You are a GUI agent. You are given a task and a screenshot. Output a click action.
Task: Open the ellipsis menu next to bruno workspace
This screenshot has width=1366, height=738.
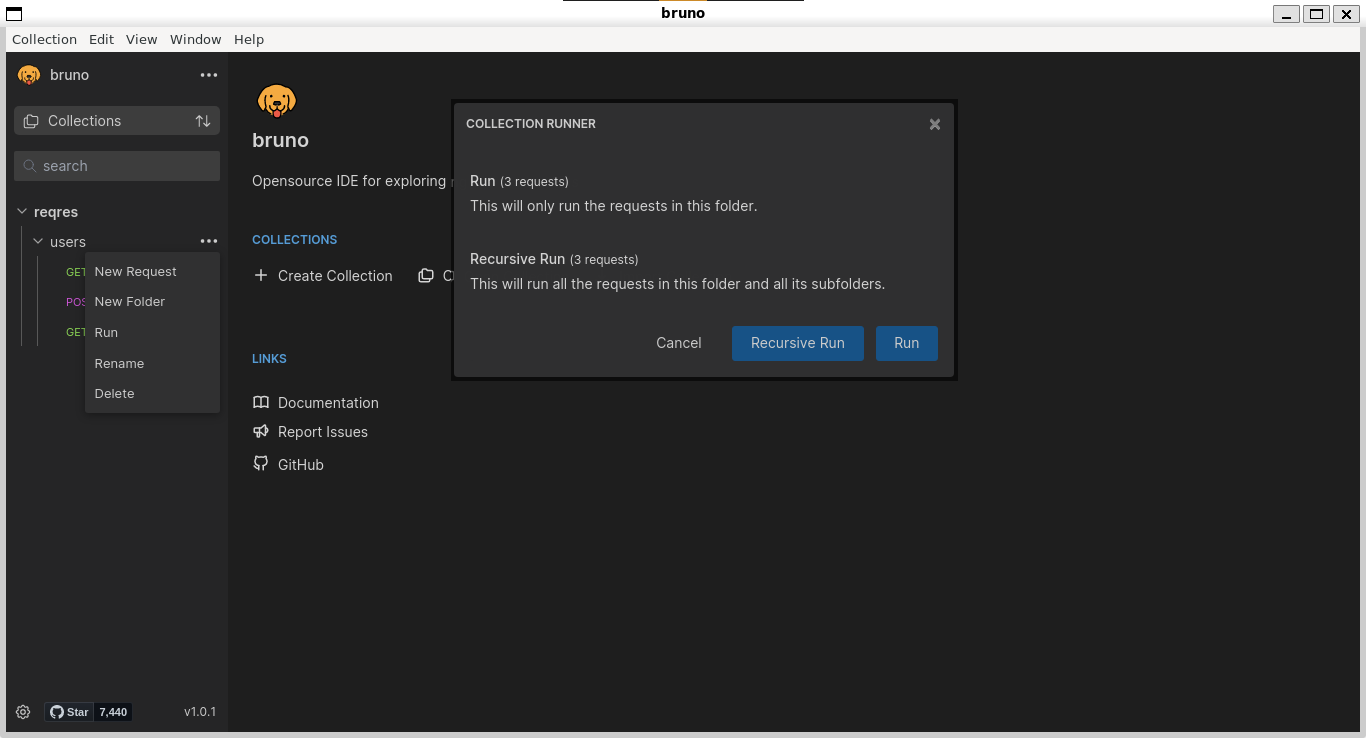coord(209,74)
